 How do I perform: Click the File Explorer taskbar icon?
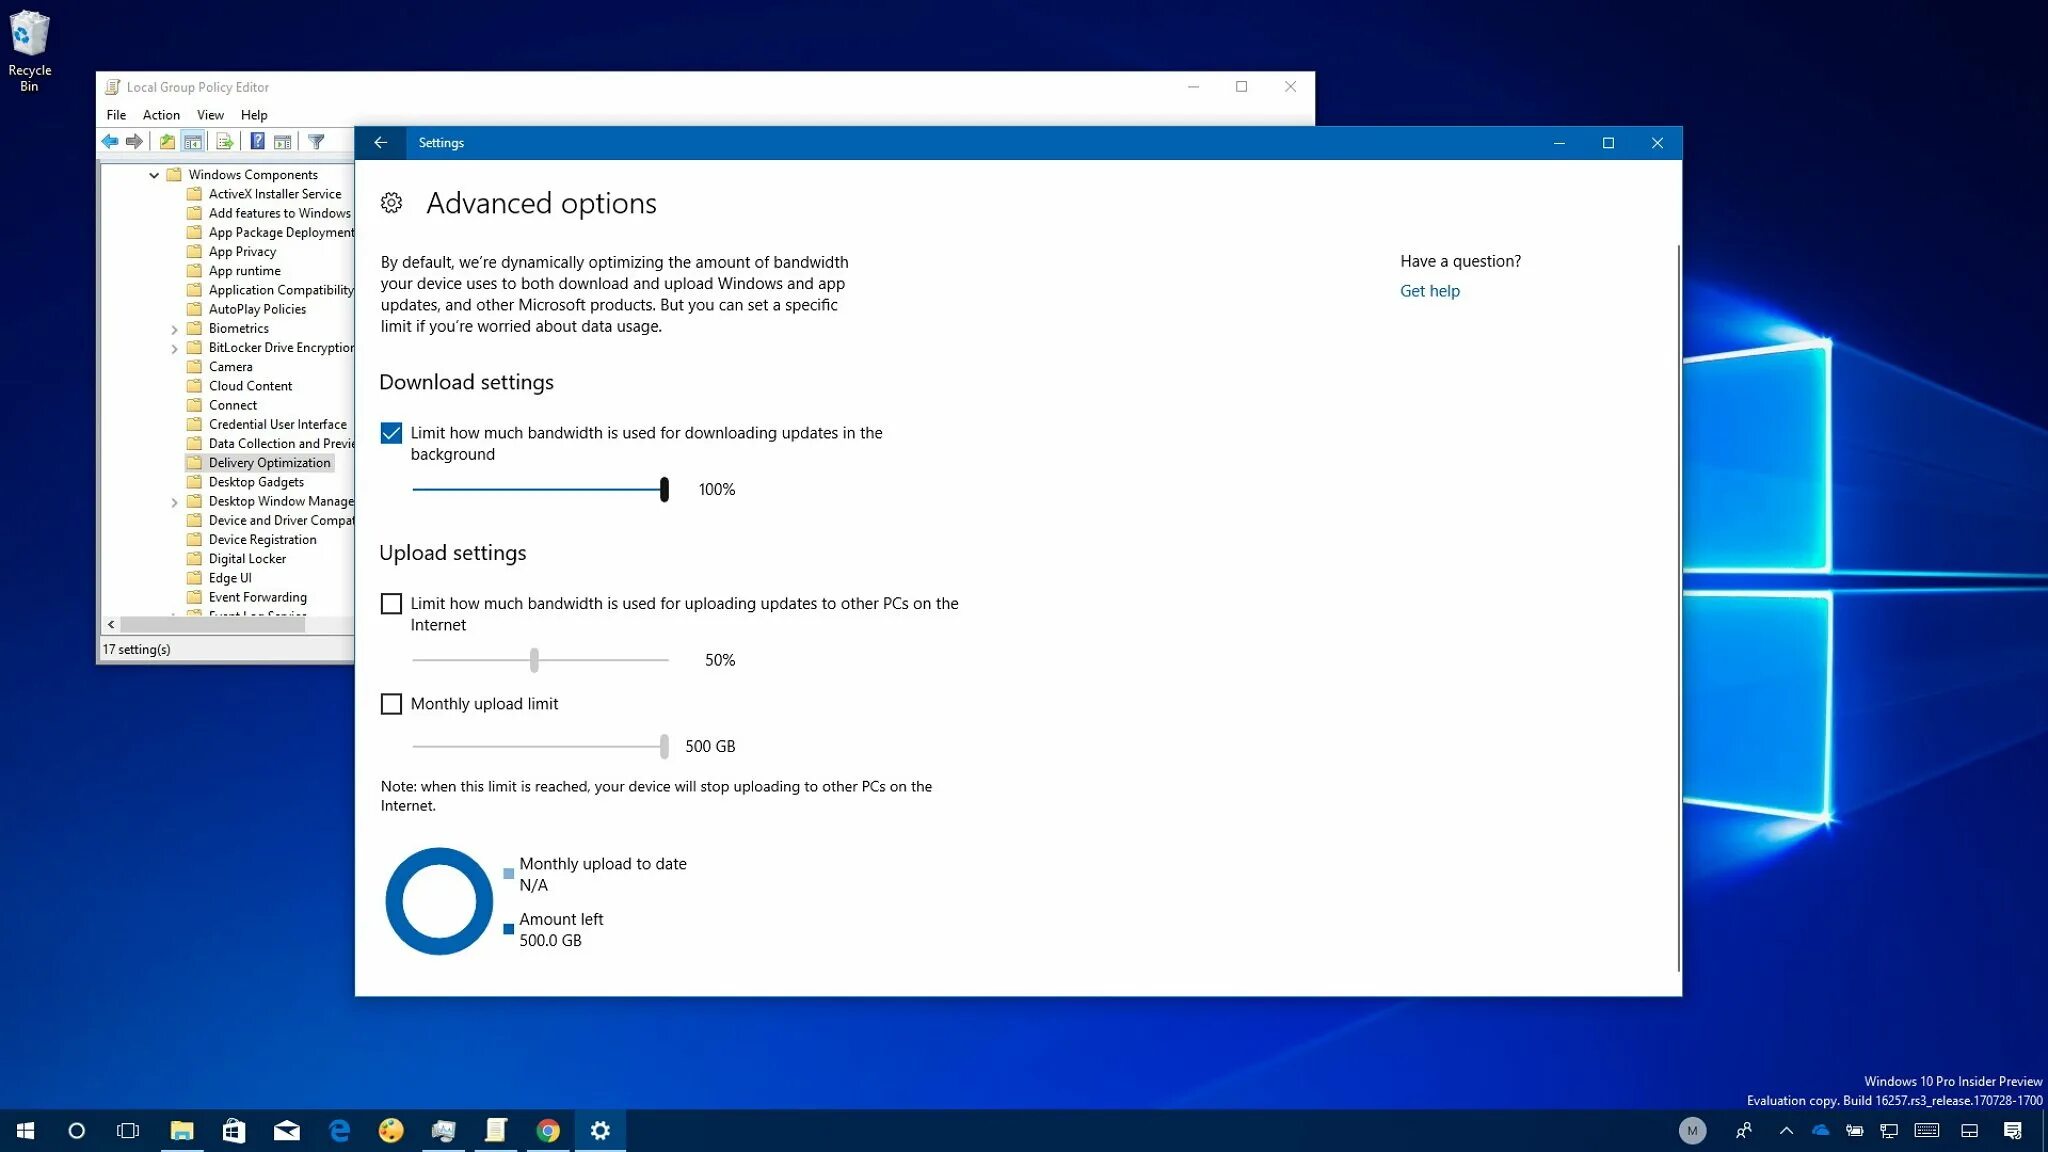(x=181, y=1129)
